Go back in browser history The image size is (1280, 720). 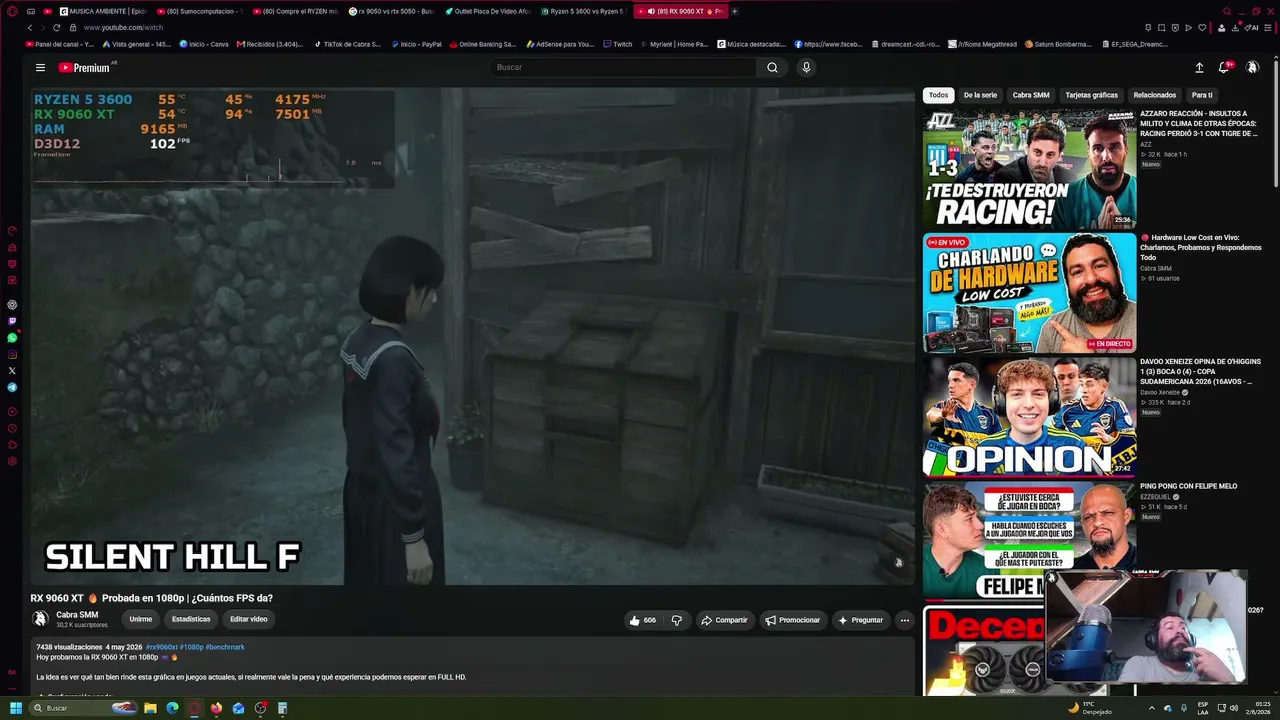tap(30, 28)
